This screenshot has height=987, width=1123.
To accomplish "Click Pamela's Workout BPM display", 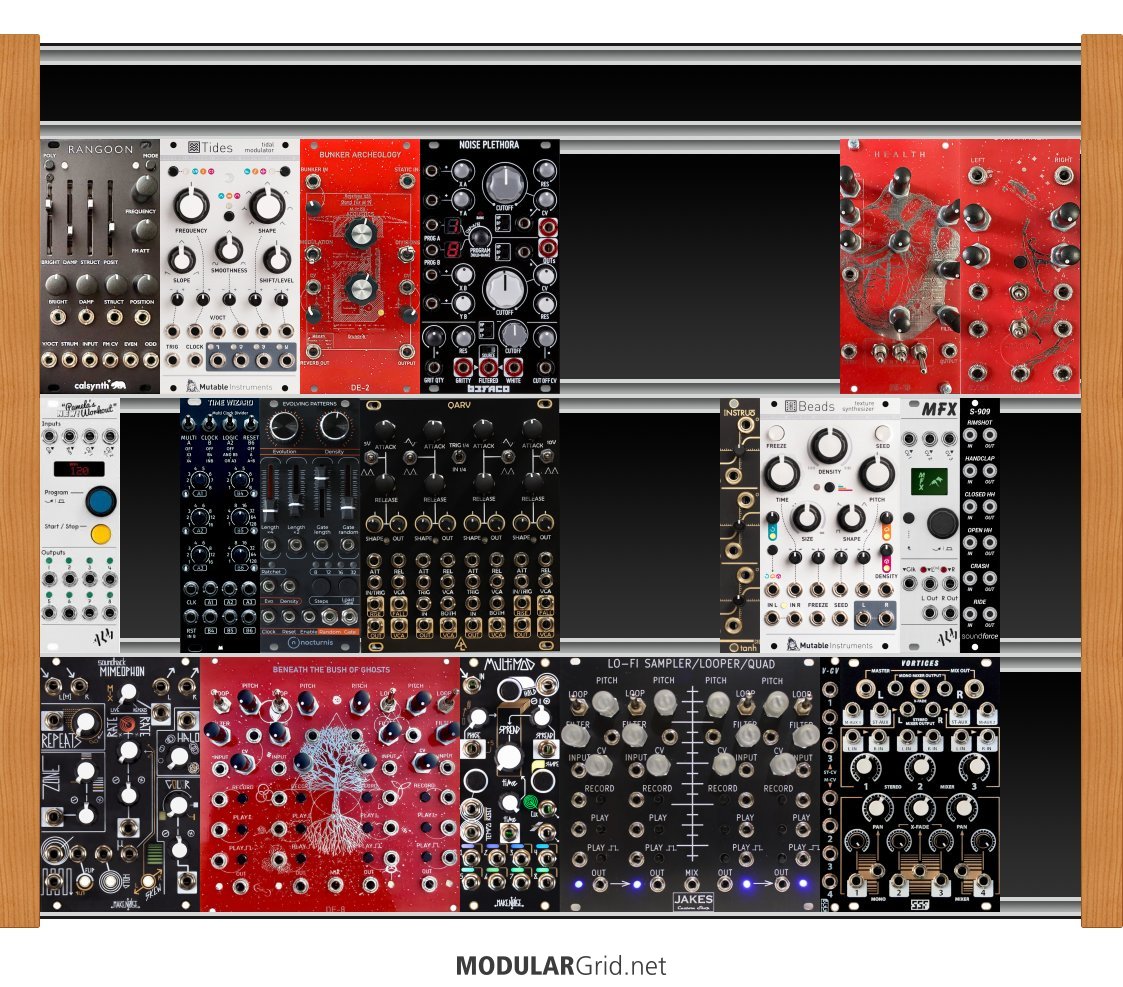I will coord(79,470).
